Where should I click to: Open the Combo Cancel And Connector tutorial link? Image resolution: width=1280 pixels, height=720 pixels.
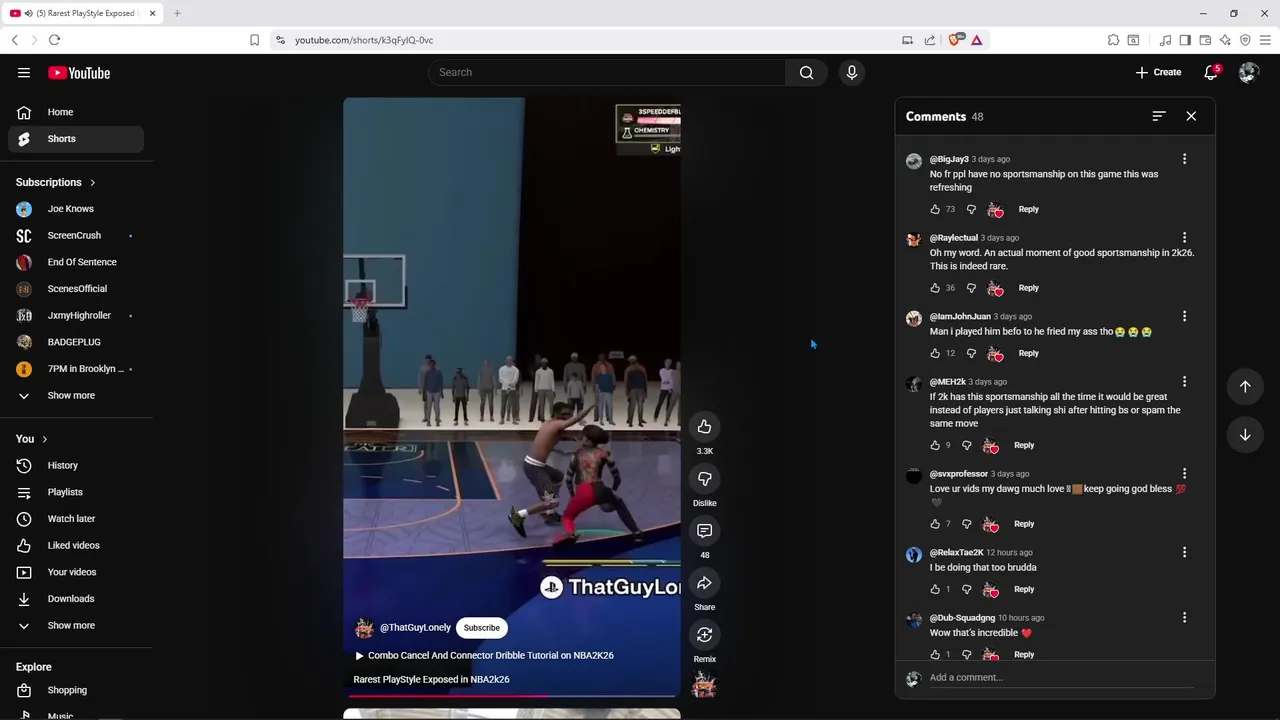pyautogui.click(x=484, y=656)
